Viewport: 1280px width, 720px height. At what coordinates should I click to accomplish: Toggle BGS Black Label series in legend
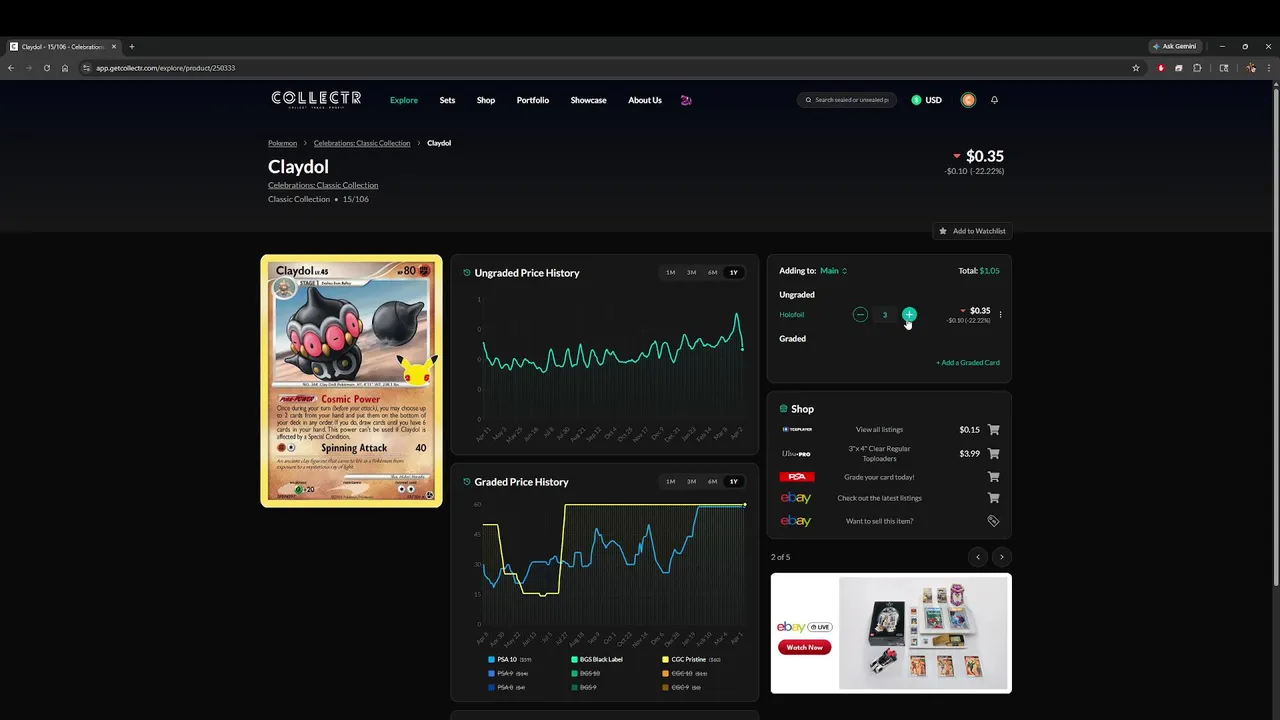(597, 660)
